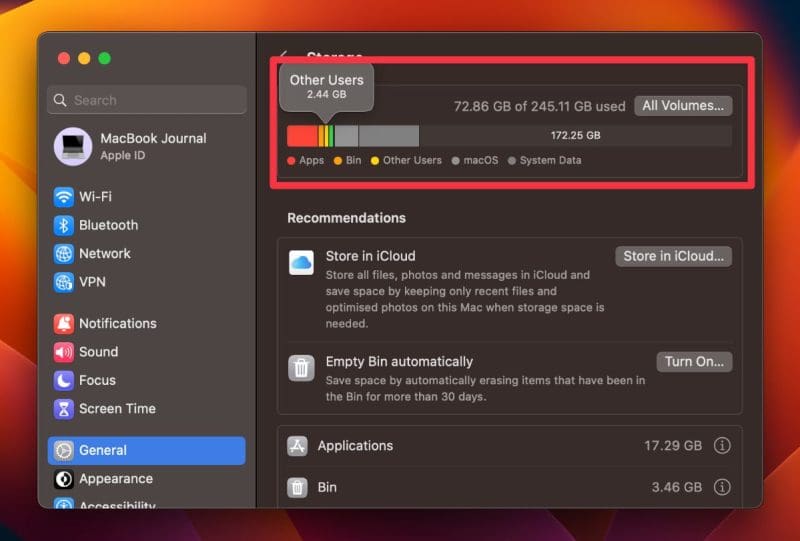Open the Notifications bell icon
The height and width of the screenshot is (541, 800).
[64, 324]
